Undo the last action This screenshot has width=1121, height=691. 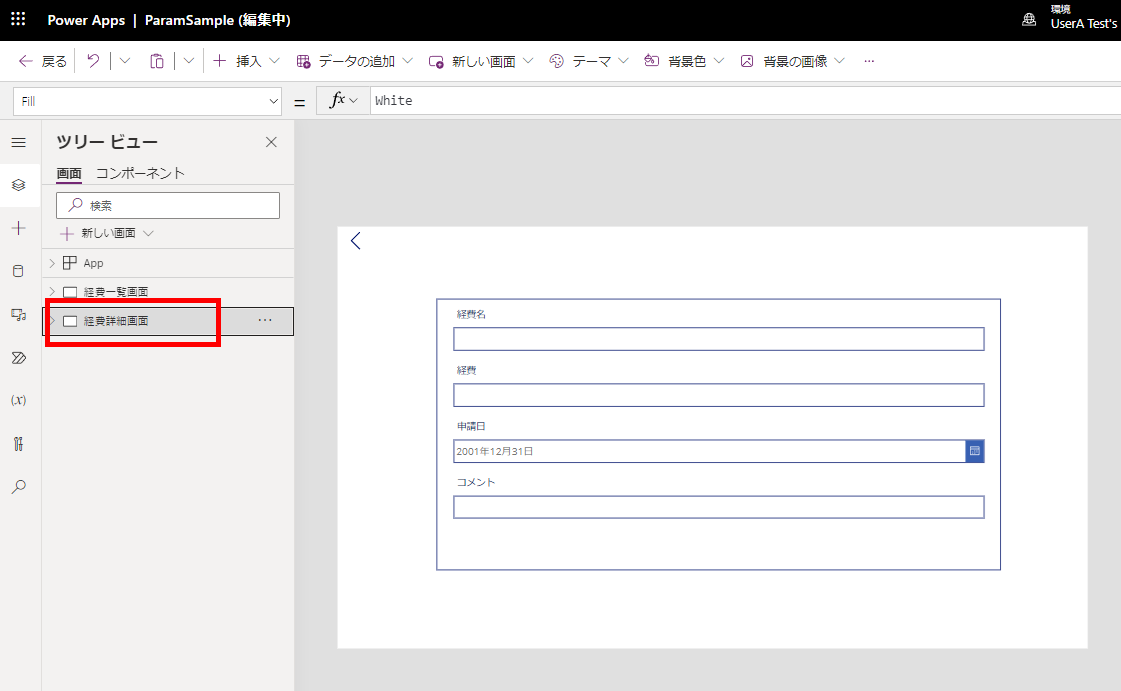point(93,61)
